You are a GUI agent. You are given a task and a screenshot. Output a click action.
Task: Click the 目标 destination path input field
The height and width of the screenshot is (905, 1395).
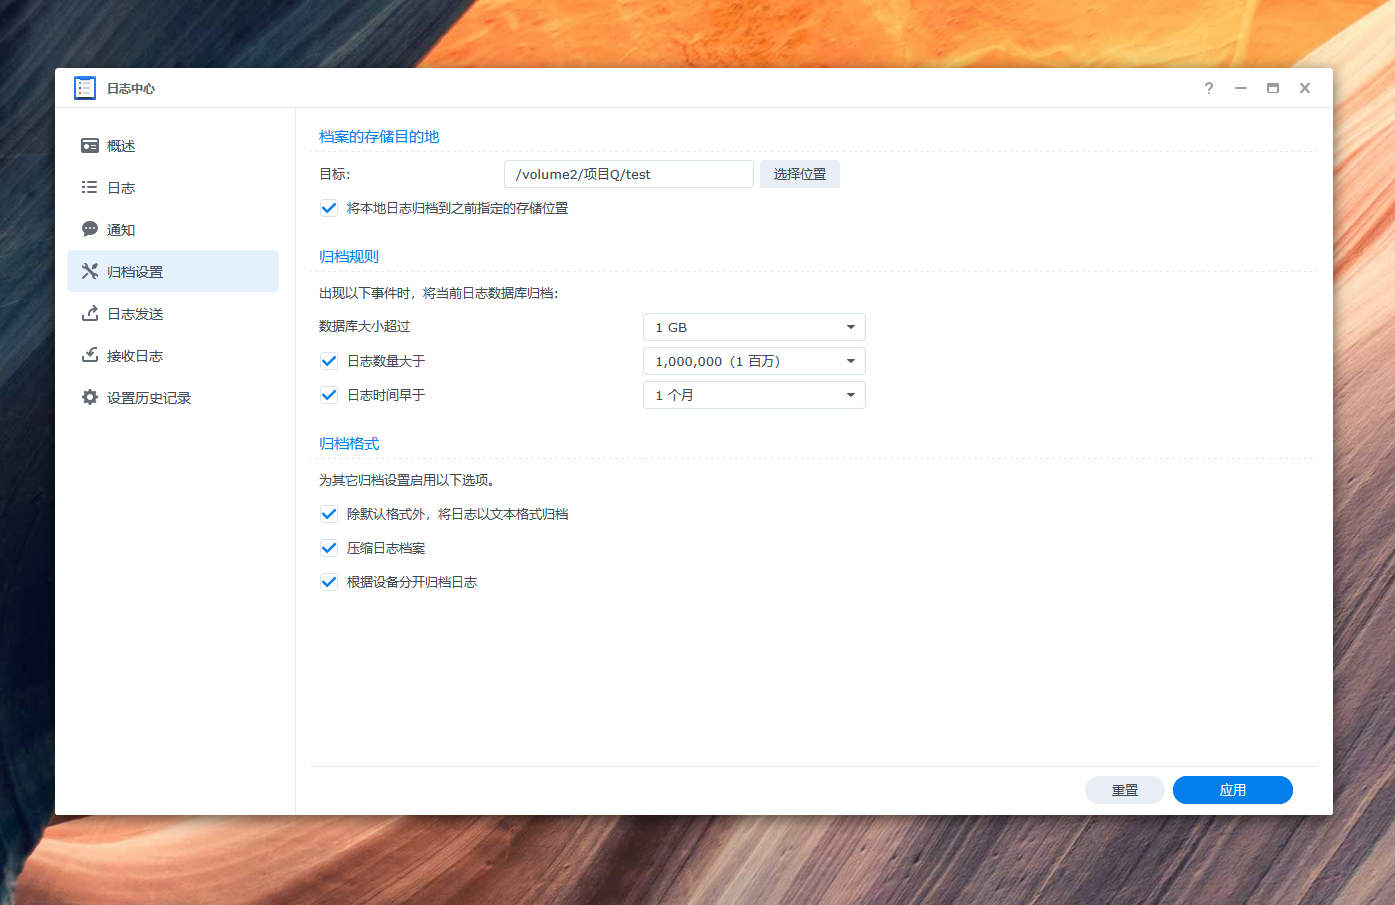(628, 173)
